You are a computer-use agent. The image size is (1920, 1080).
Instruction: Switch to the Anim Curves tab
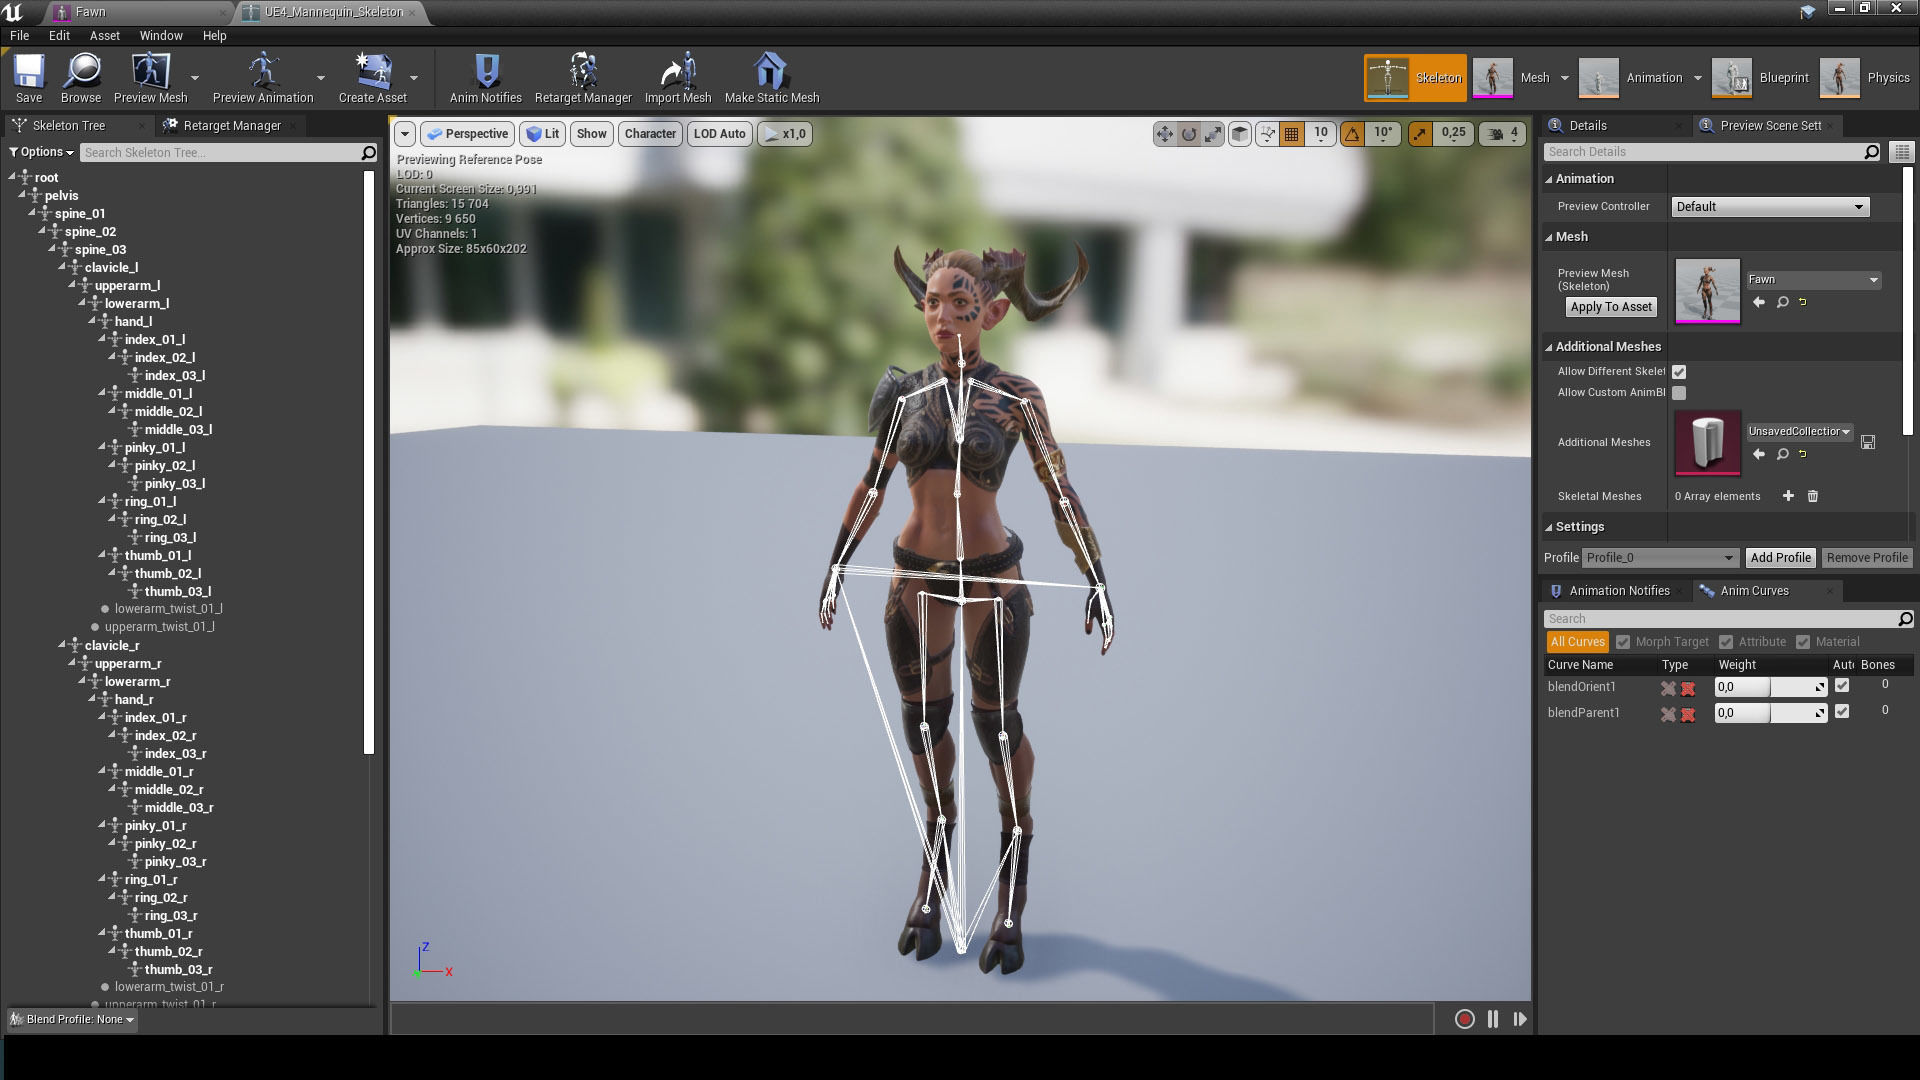point(1753,591)
